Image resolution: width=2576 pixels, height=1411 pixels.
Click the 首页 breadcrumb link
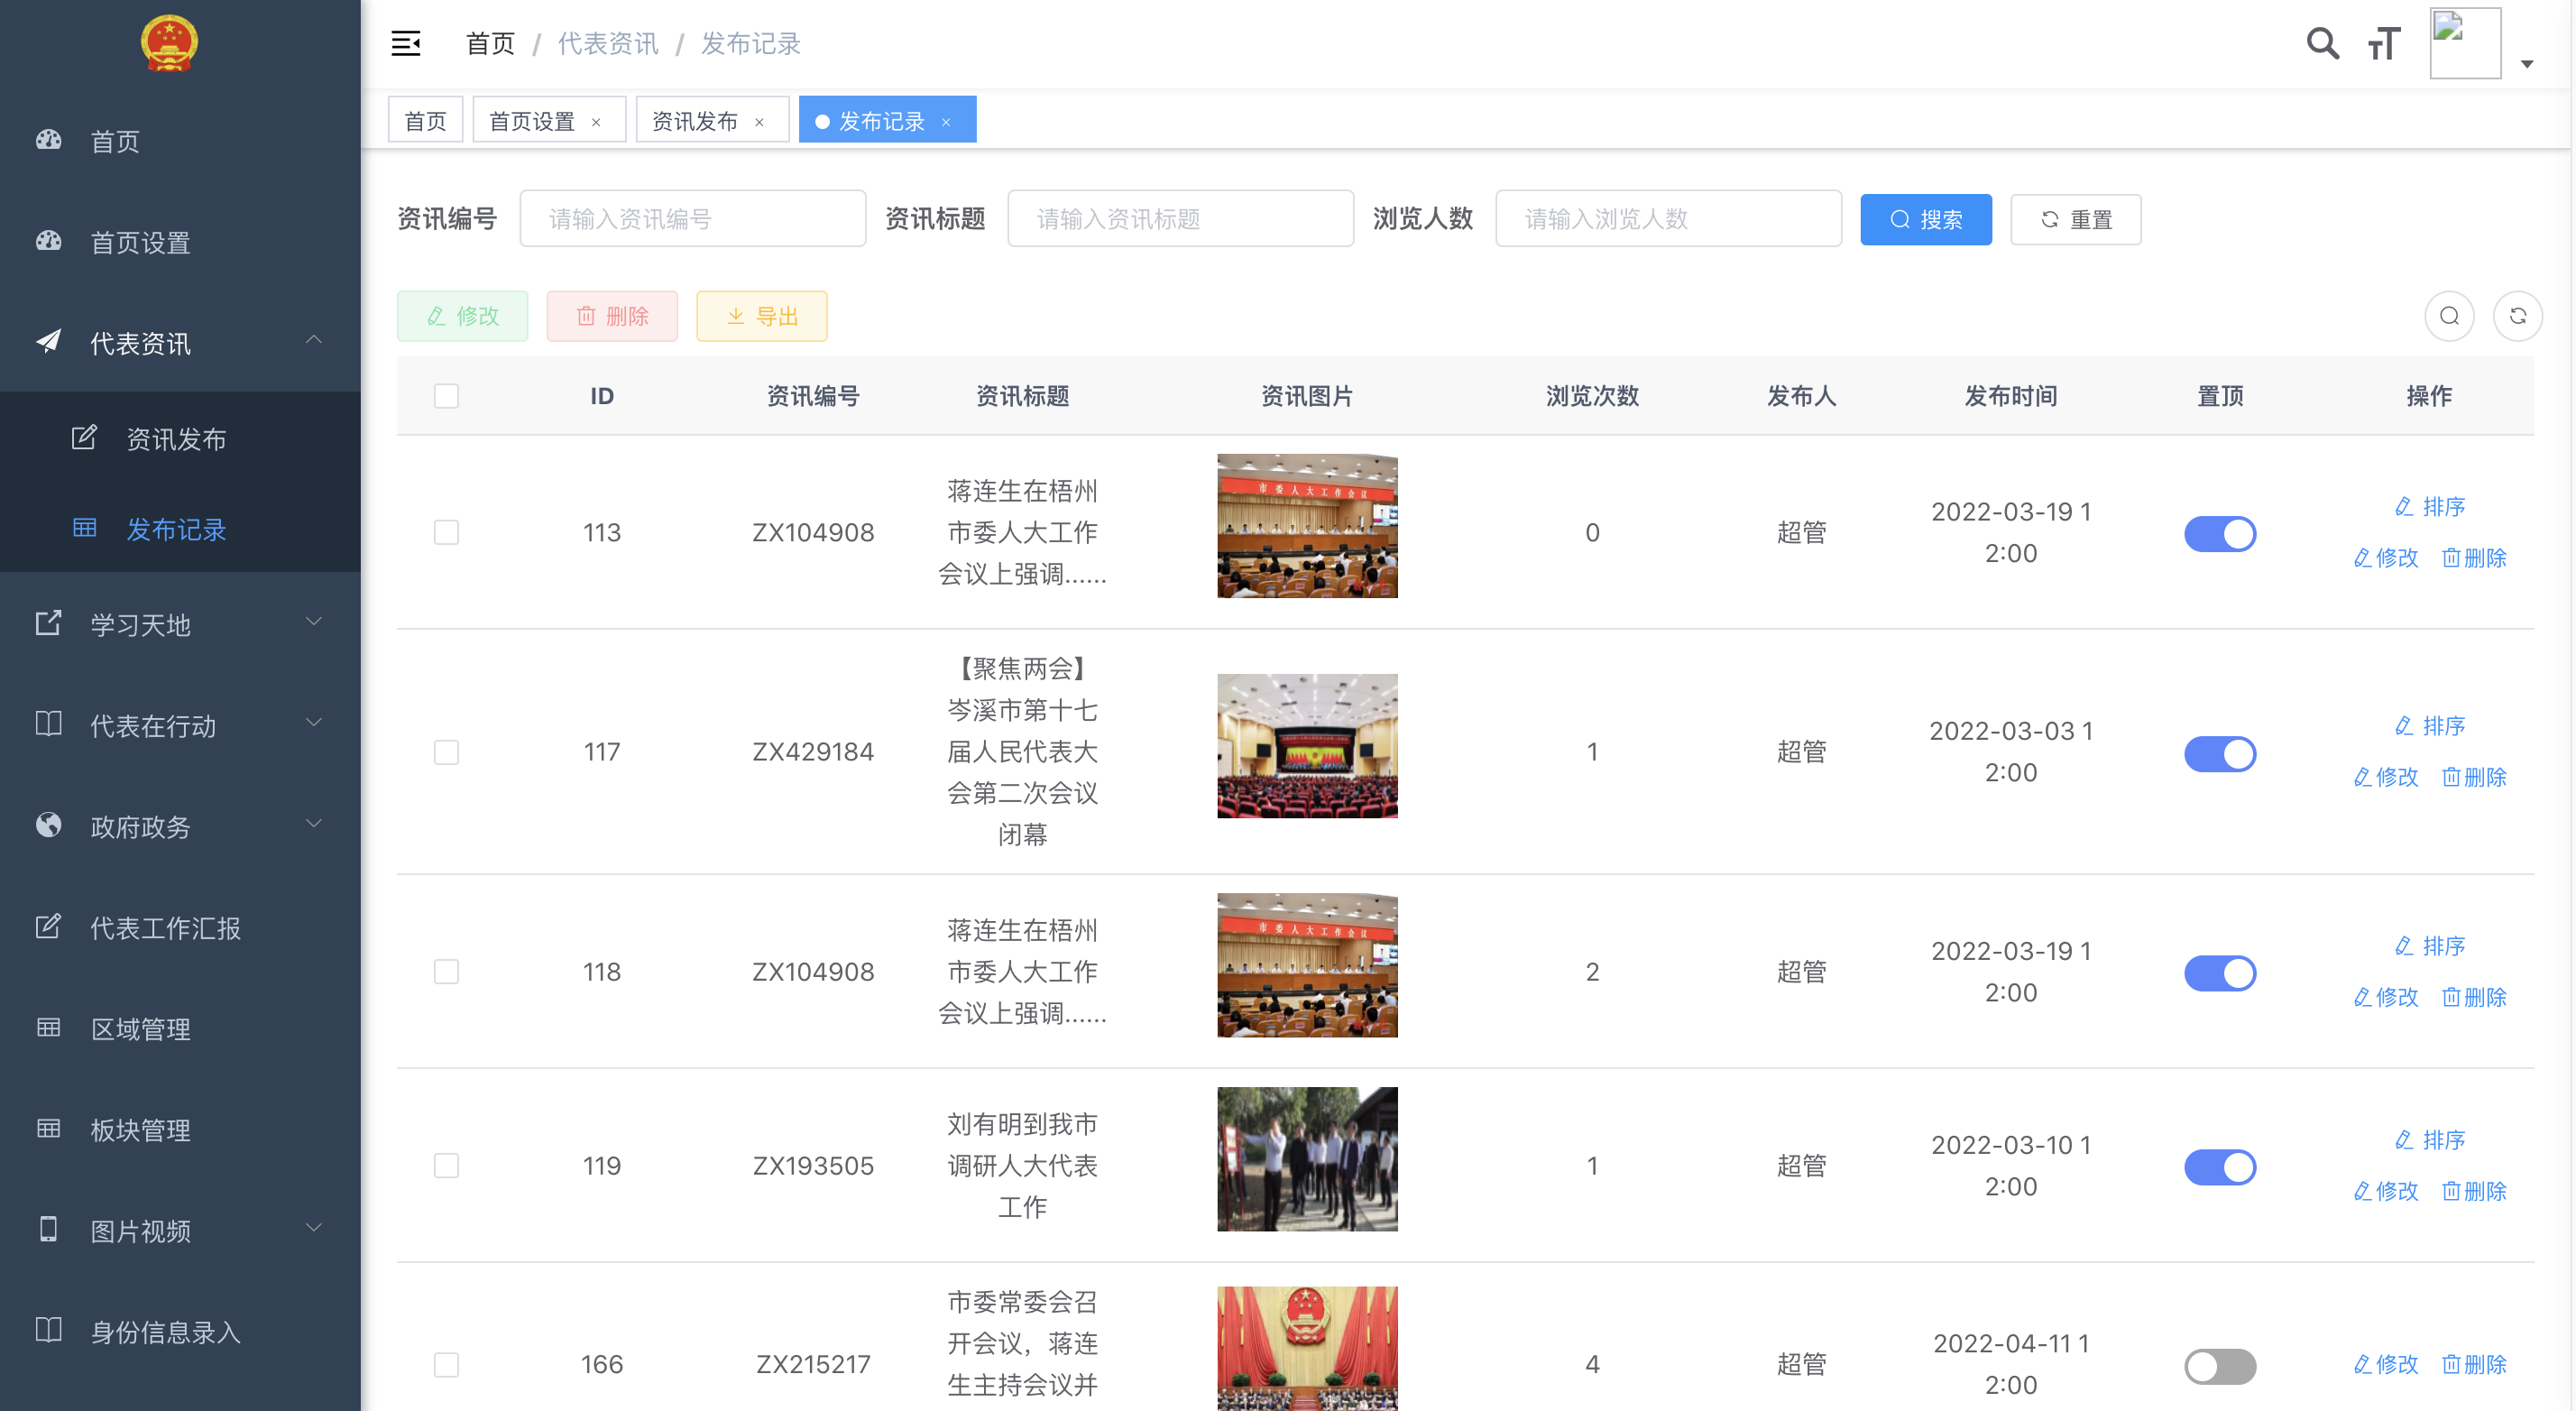click(x=490, y=43)
